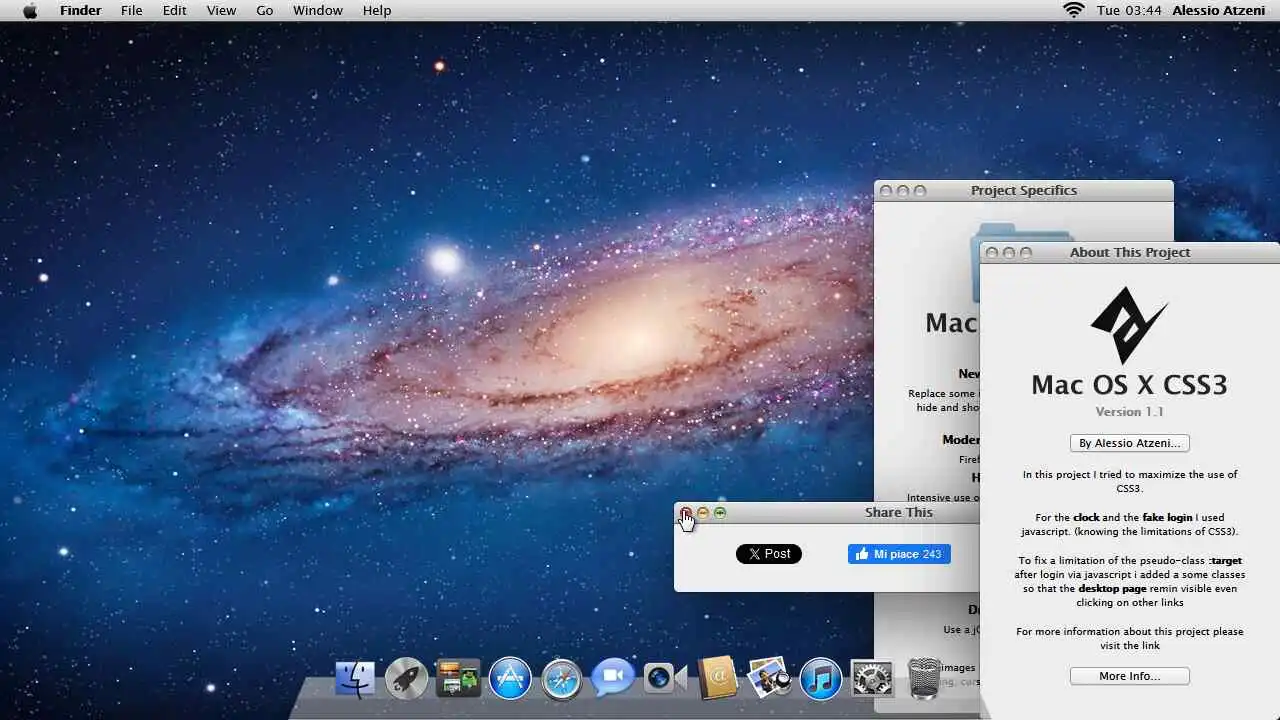Open the Apple logo menu

[x=30, y=10]
